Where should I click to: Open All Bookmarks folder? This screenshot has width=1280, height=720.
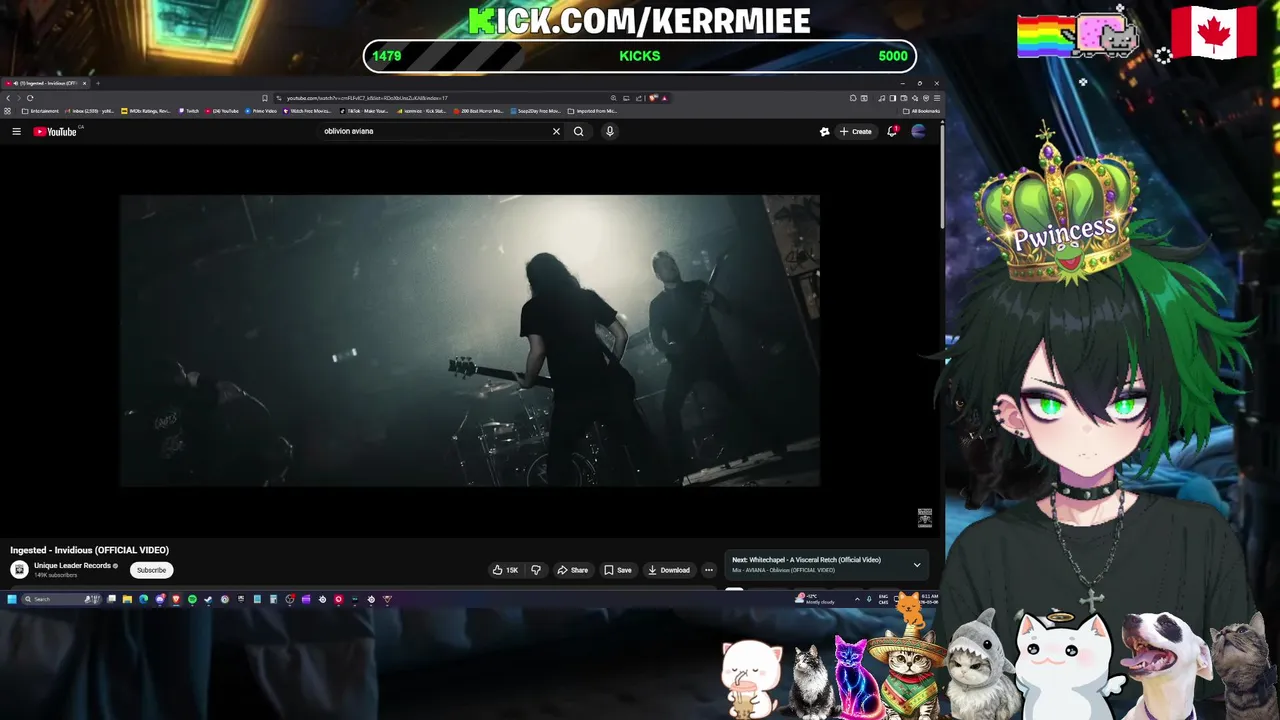920,111
